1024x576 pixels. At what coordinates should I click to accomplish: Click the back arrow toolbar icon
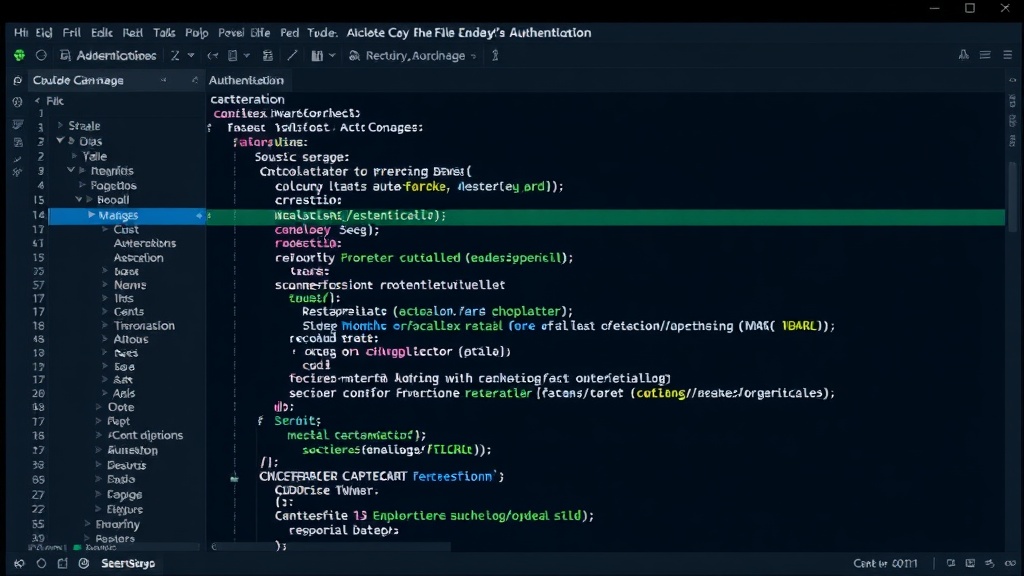tap(212, 56)
